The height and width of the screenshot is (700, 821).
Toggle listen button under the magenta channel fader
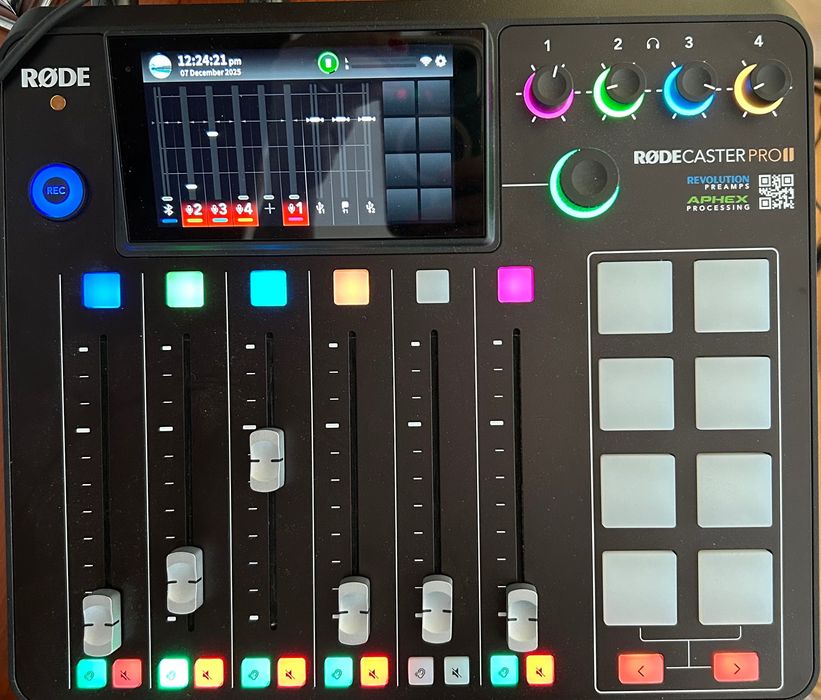coord(504,670)
